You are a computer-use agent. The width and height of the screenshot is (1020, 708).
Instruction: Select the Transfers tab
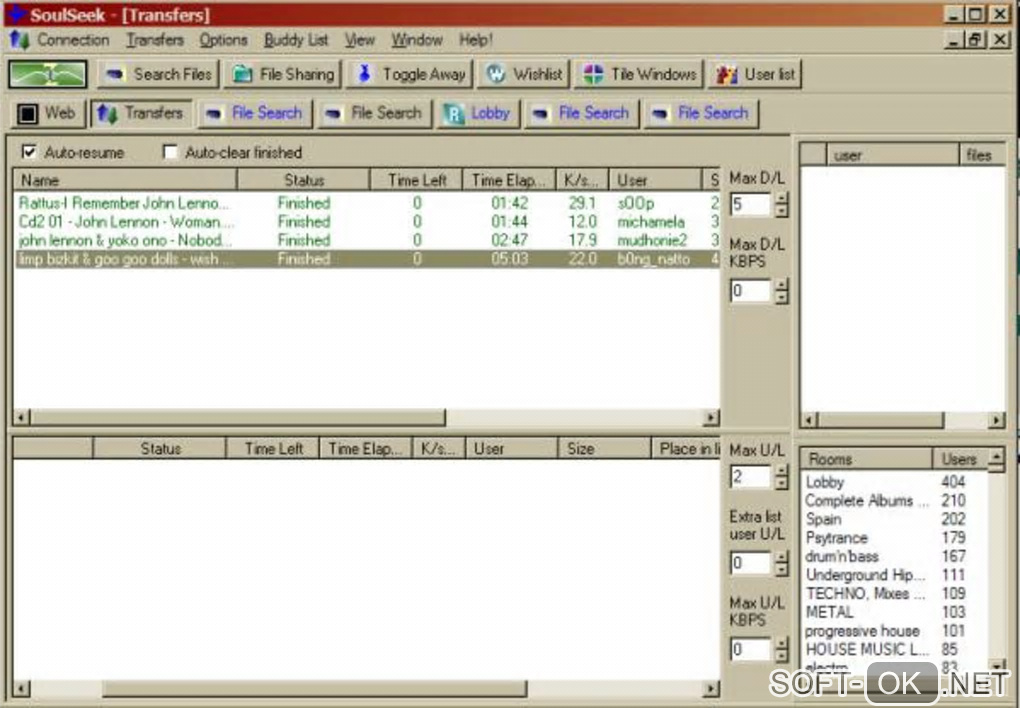[141, 113]
